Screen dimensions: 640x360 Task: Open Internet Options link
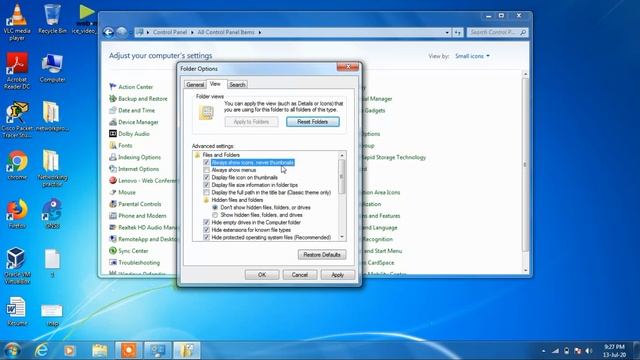[138, 169]
